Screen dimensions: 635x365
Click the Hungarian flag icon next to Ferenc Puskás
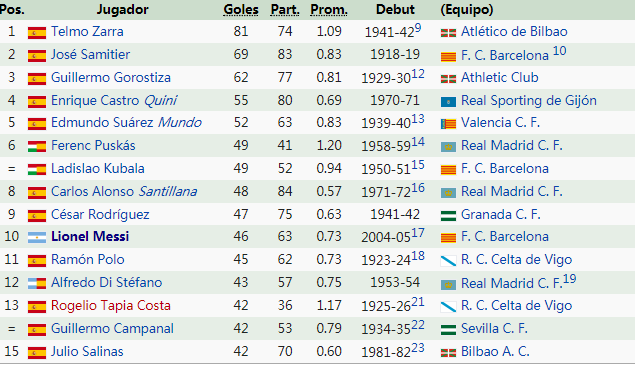tap(37, 147)
